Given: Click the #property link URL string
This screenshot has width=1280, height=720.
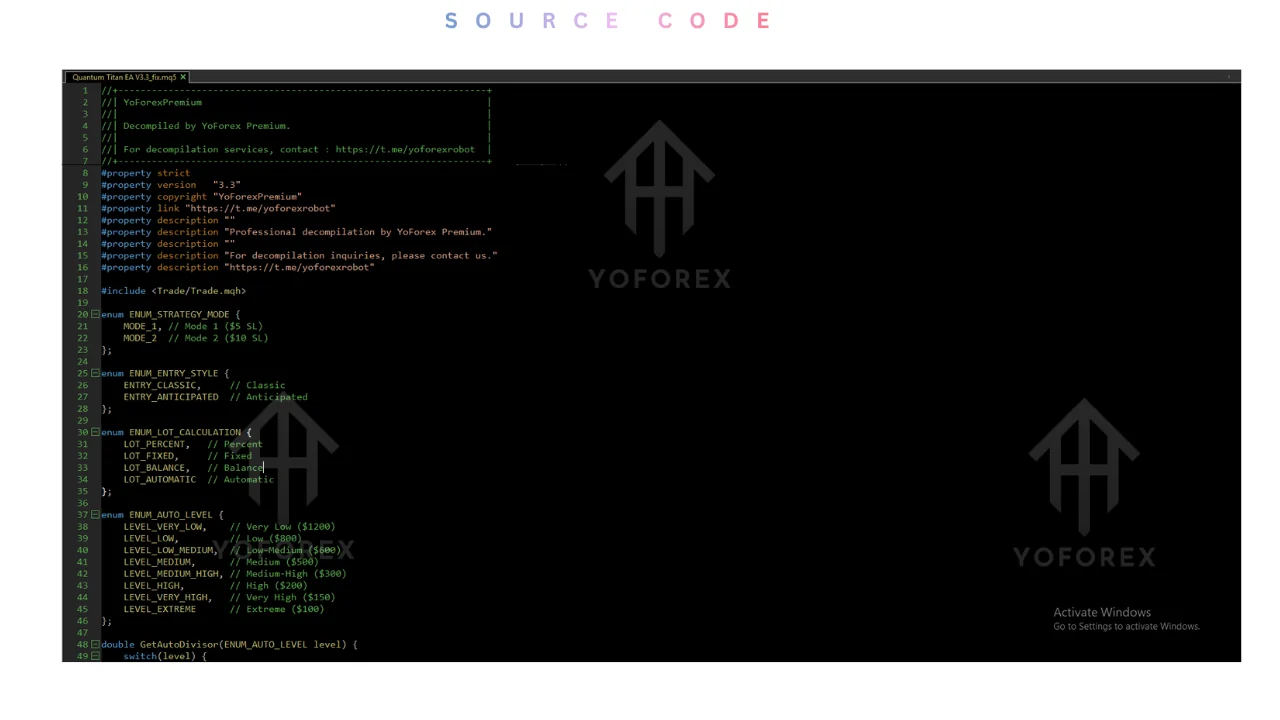Looking at the screenshot, I should tap(260, 208).
